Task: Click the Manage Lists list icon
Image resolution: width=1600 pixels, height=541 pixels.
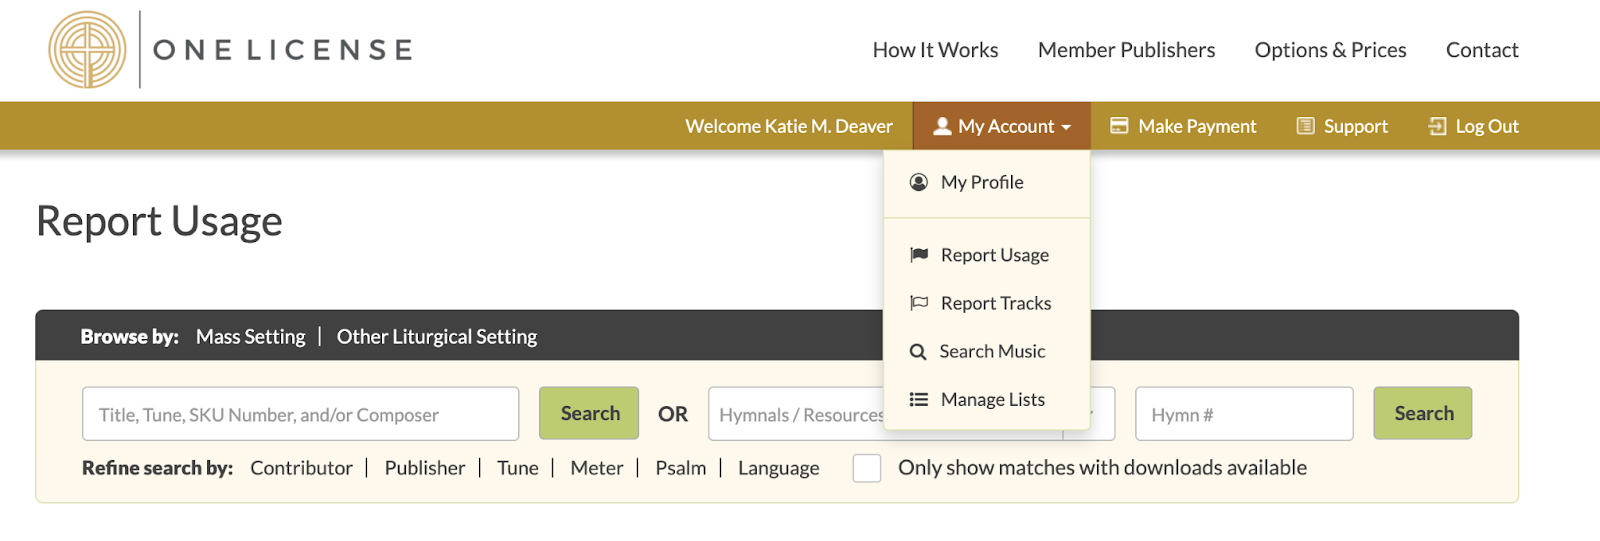Action: pos(918,400)
